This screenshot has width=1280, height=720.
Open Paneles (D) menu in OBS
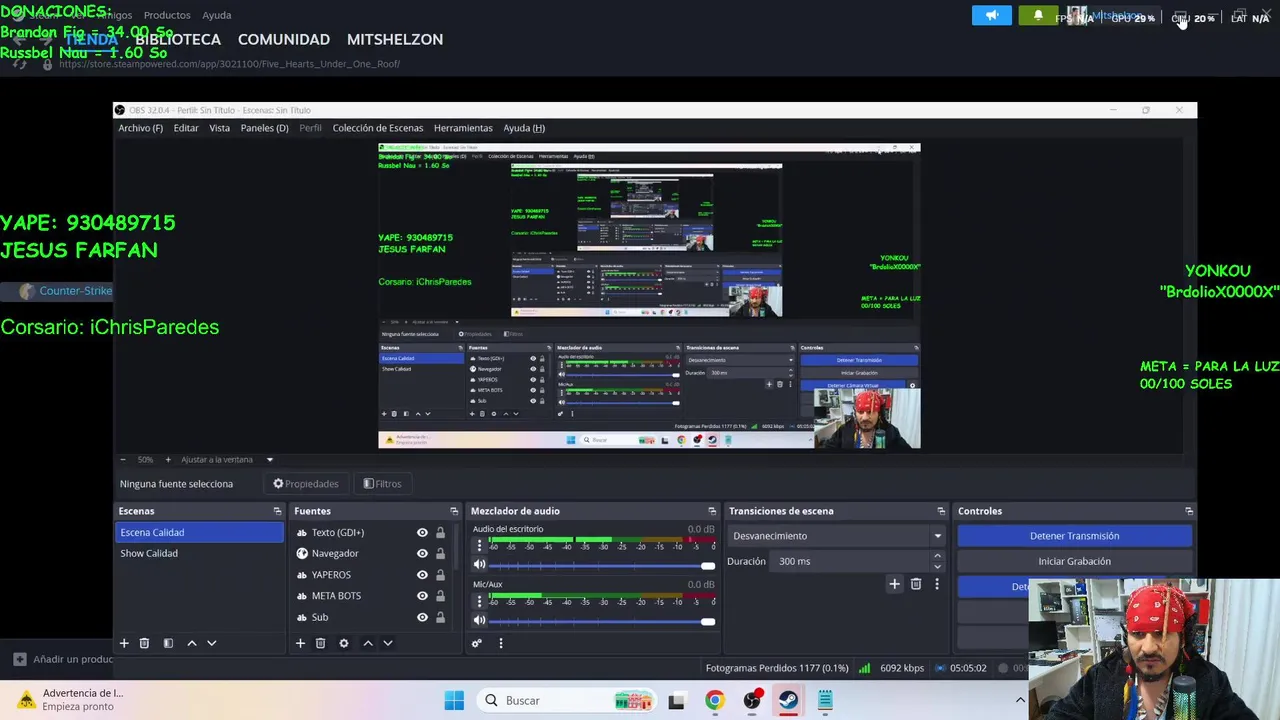point(264,128)
